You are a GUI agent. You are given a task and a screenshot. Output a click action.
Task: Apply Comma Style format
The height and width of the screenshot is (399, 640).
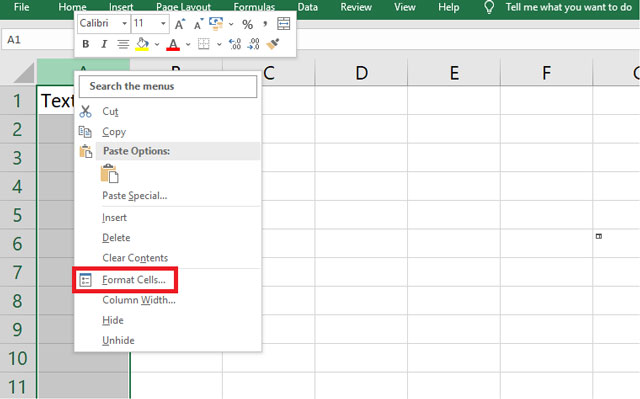click(x=265, y=24)
